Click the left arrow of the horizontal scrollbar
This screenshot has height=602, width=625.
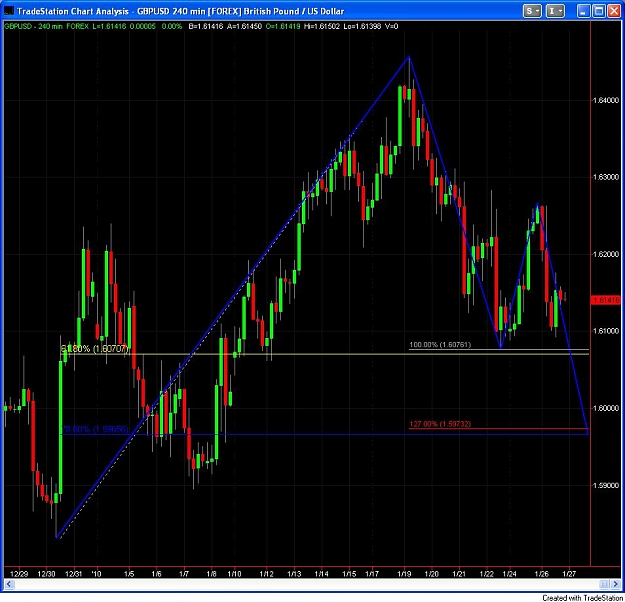pyautogui.click(x=9, y=584)
